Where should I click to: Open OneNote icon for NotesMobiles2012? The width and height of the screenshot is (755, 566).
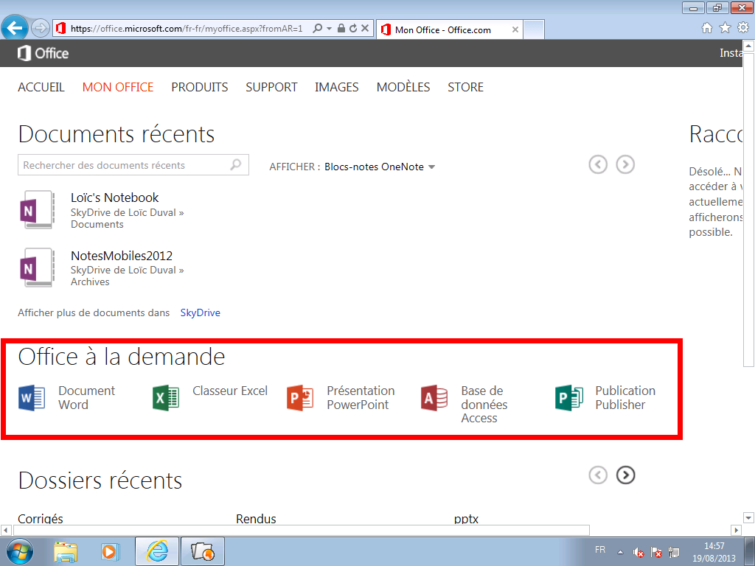[37, 267]
